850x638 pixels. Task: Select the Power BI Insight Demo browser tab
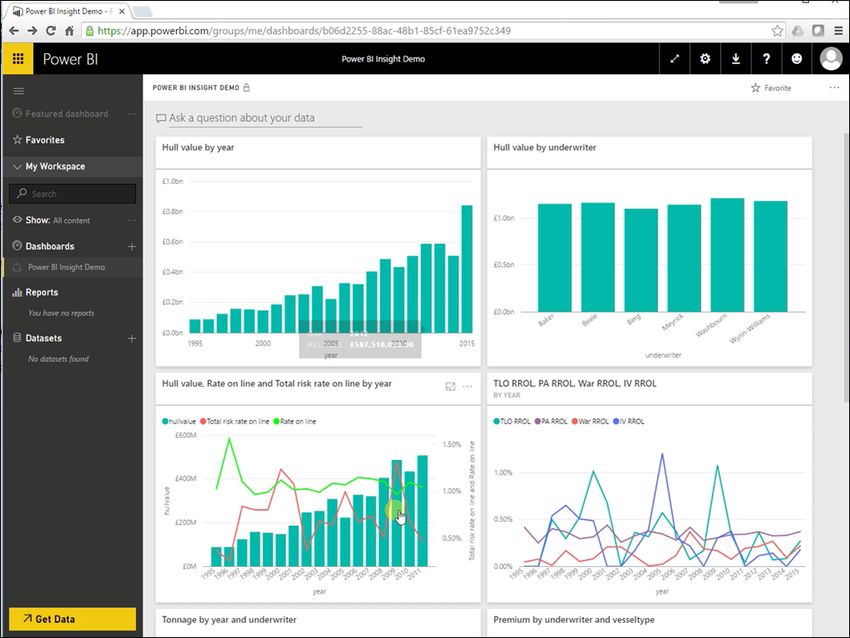point(69,11)
